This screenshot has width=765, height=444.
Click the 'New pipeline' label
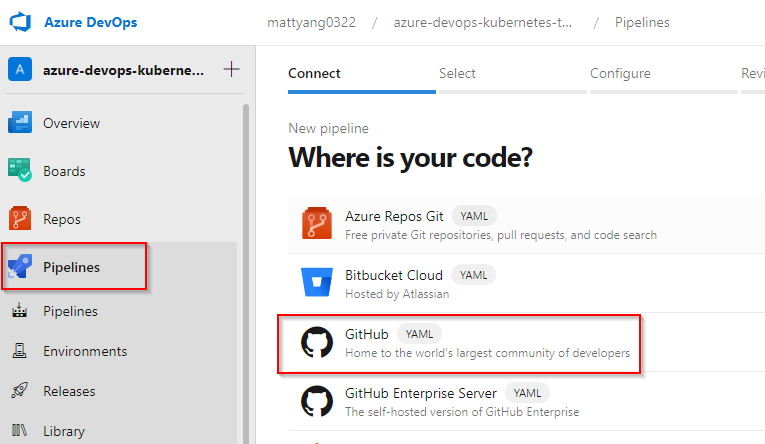[x=328, y=128]
